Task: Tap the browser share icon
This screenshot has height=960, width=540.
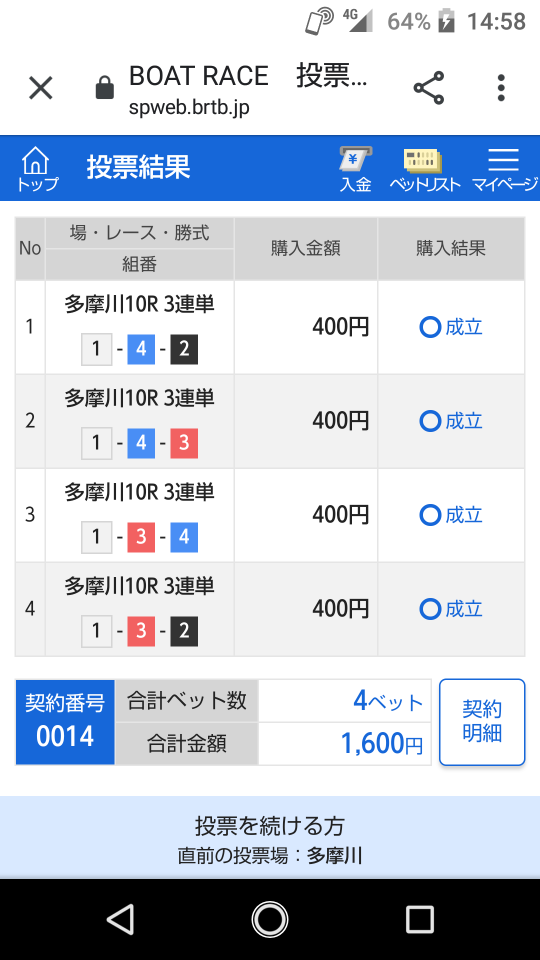Action: point(429,88)
